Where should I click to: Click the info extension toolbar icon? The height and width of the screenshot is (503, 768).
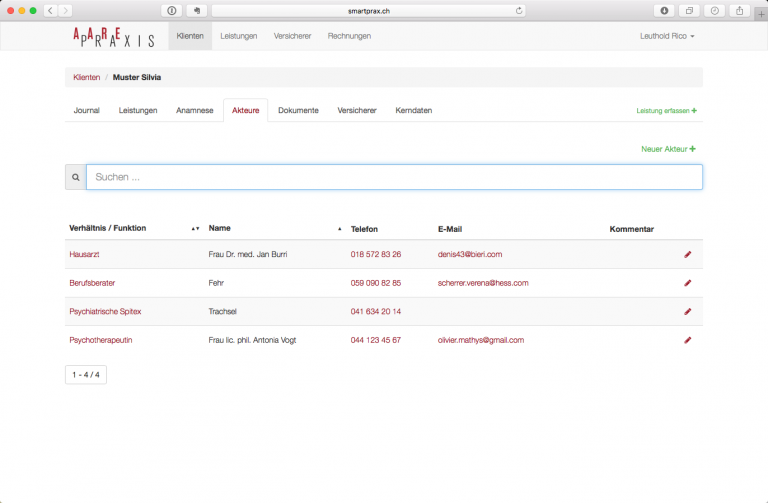172,10
